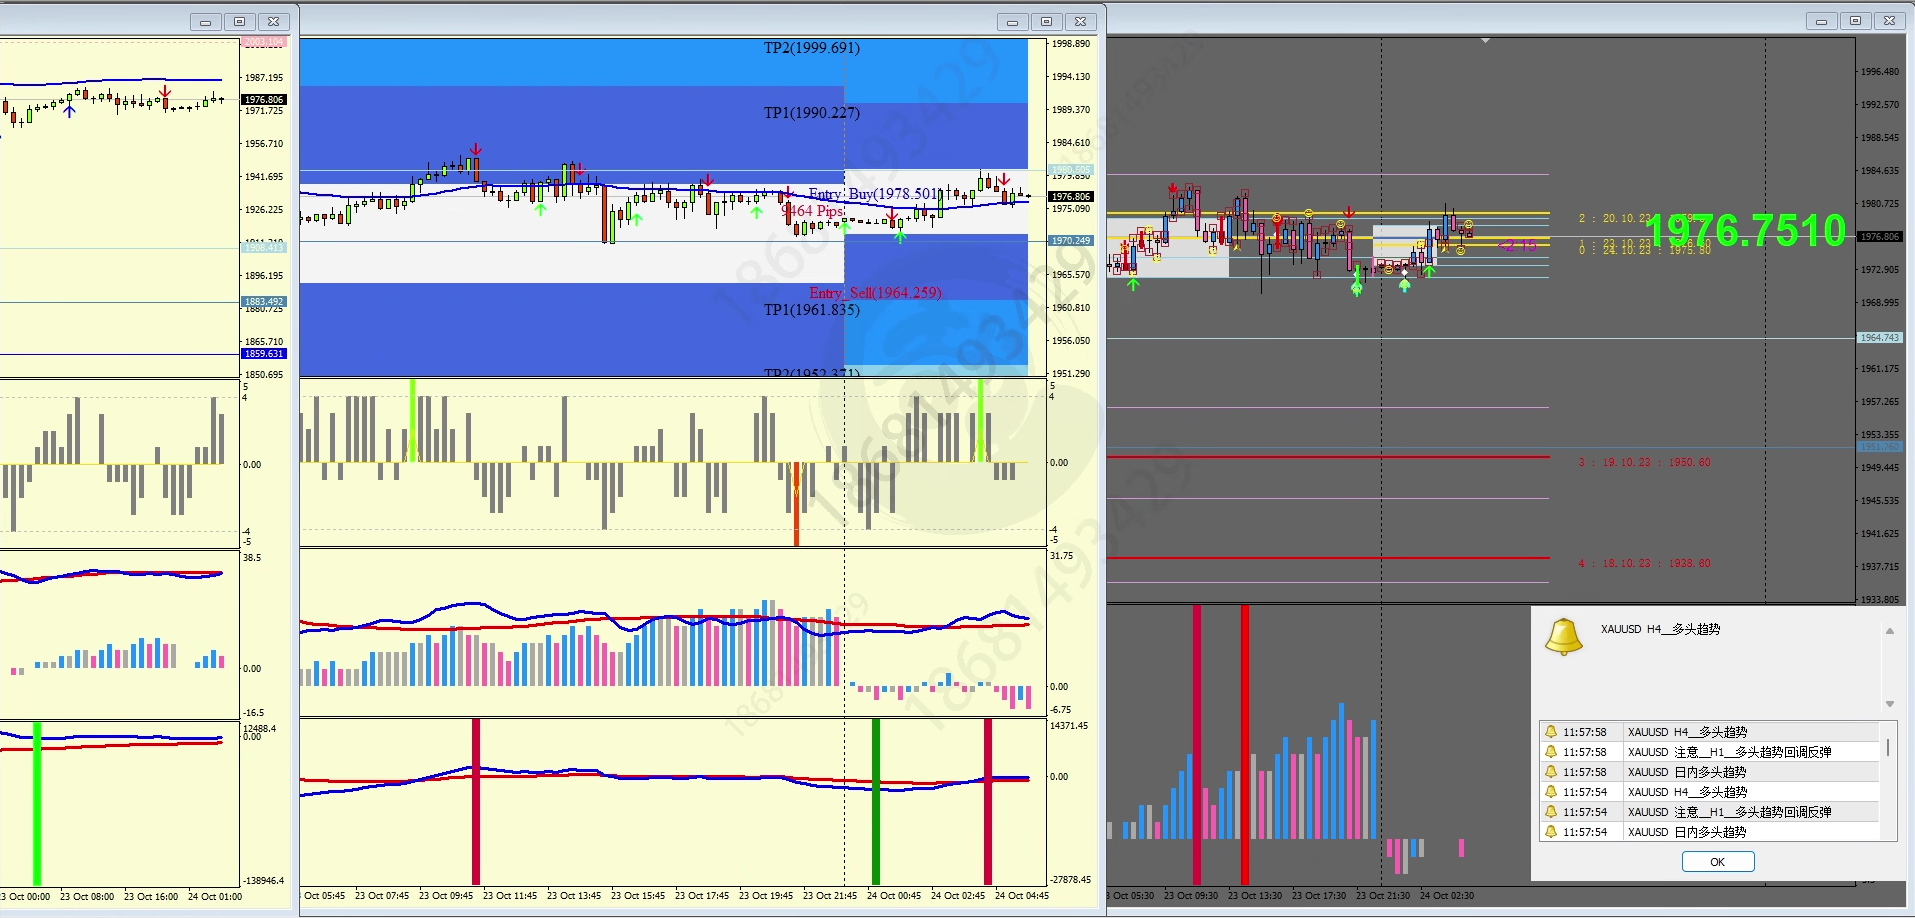1915x918 pixels.
Task: Close the right dark chart window
Action: click(1889, 21)
